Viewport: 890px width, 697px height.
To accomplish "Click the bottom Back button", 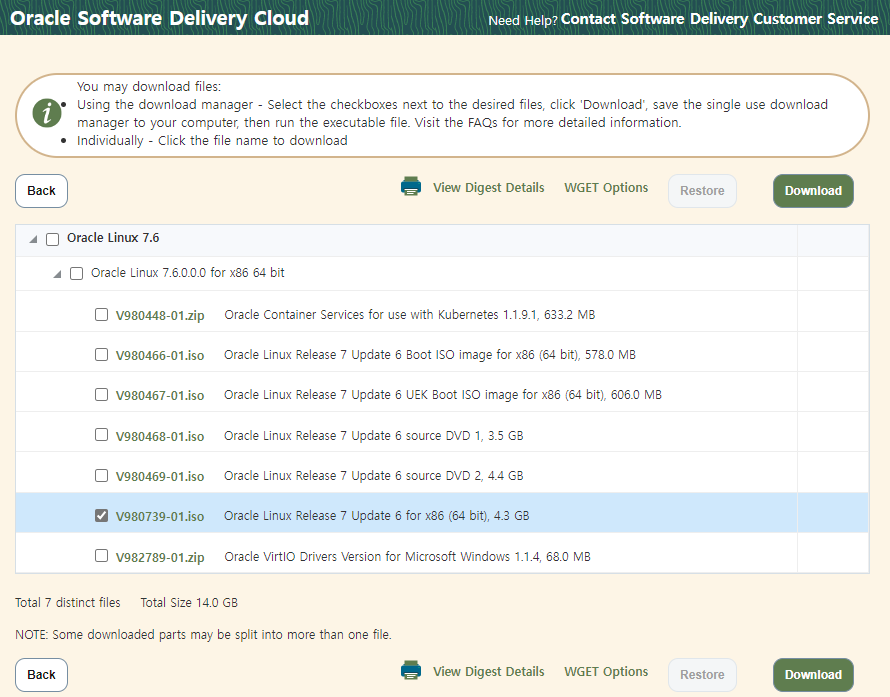I will (x=41, y=675).
